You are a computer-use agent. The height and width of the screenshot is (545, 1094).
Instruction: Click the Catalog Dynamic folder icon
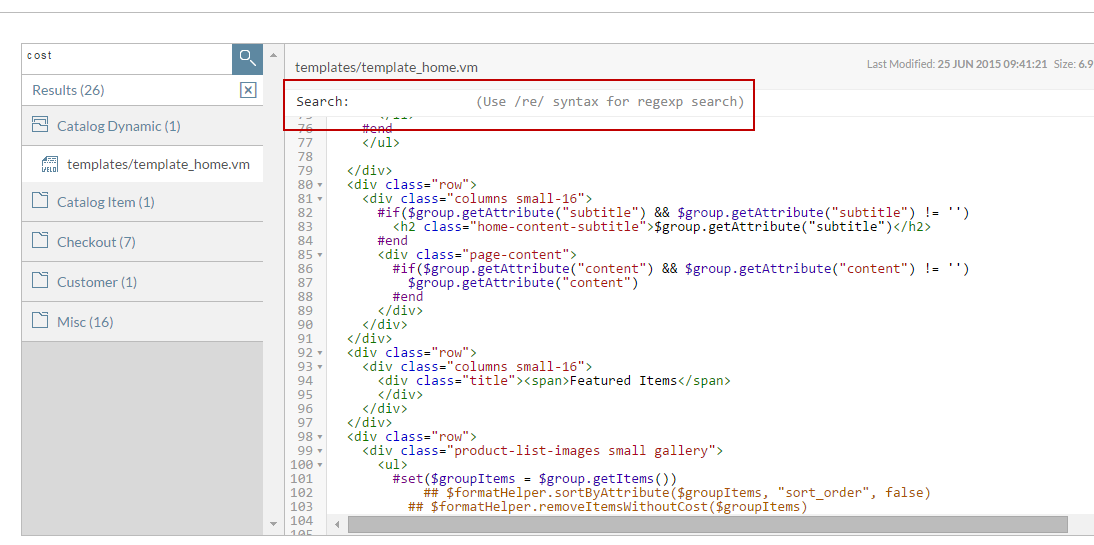click(40, 126)
